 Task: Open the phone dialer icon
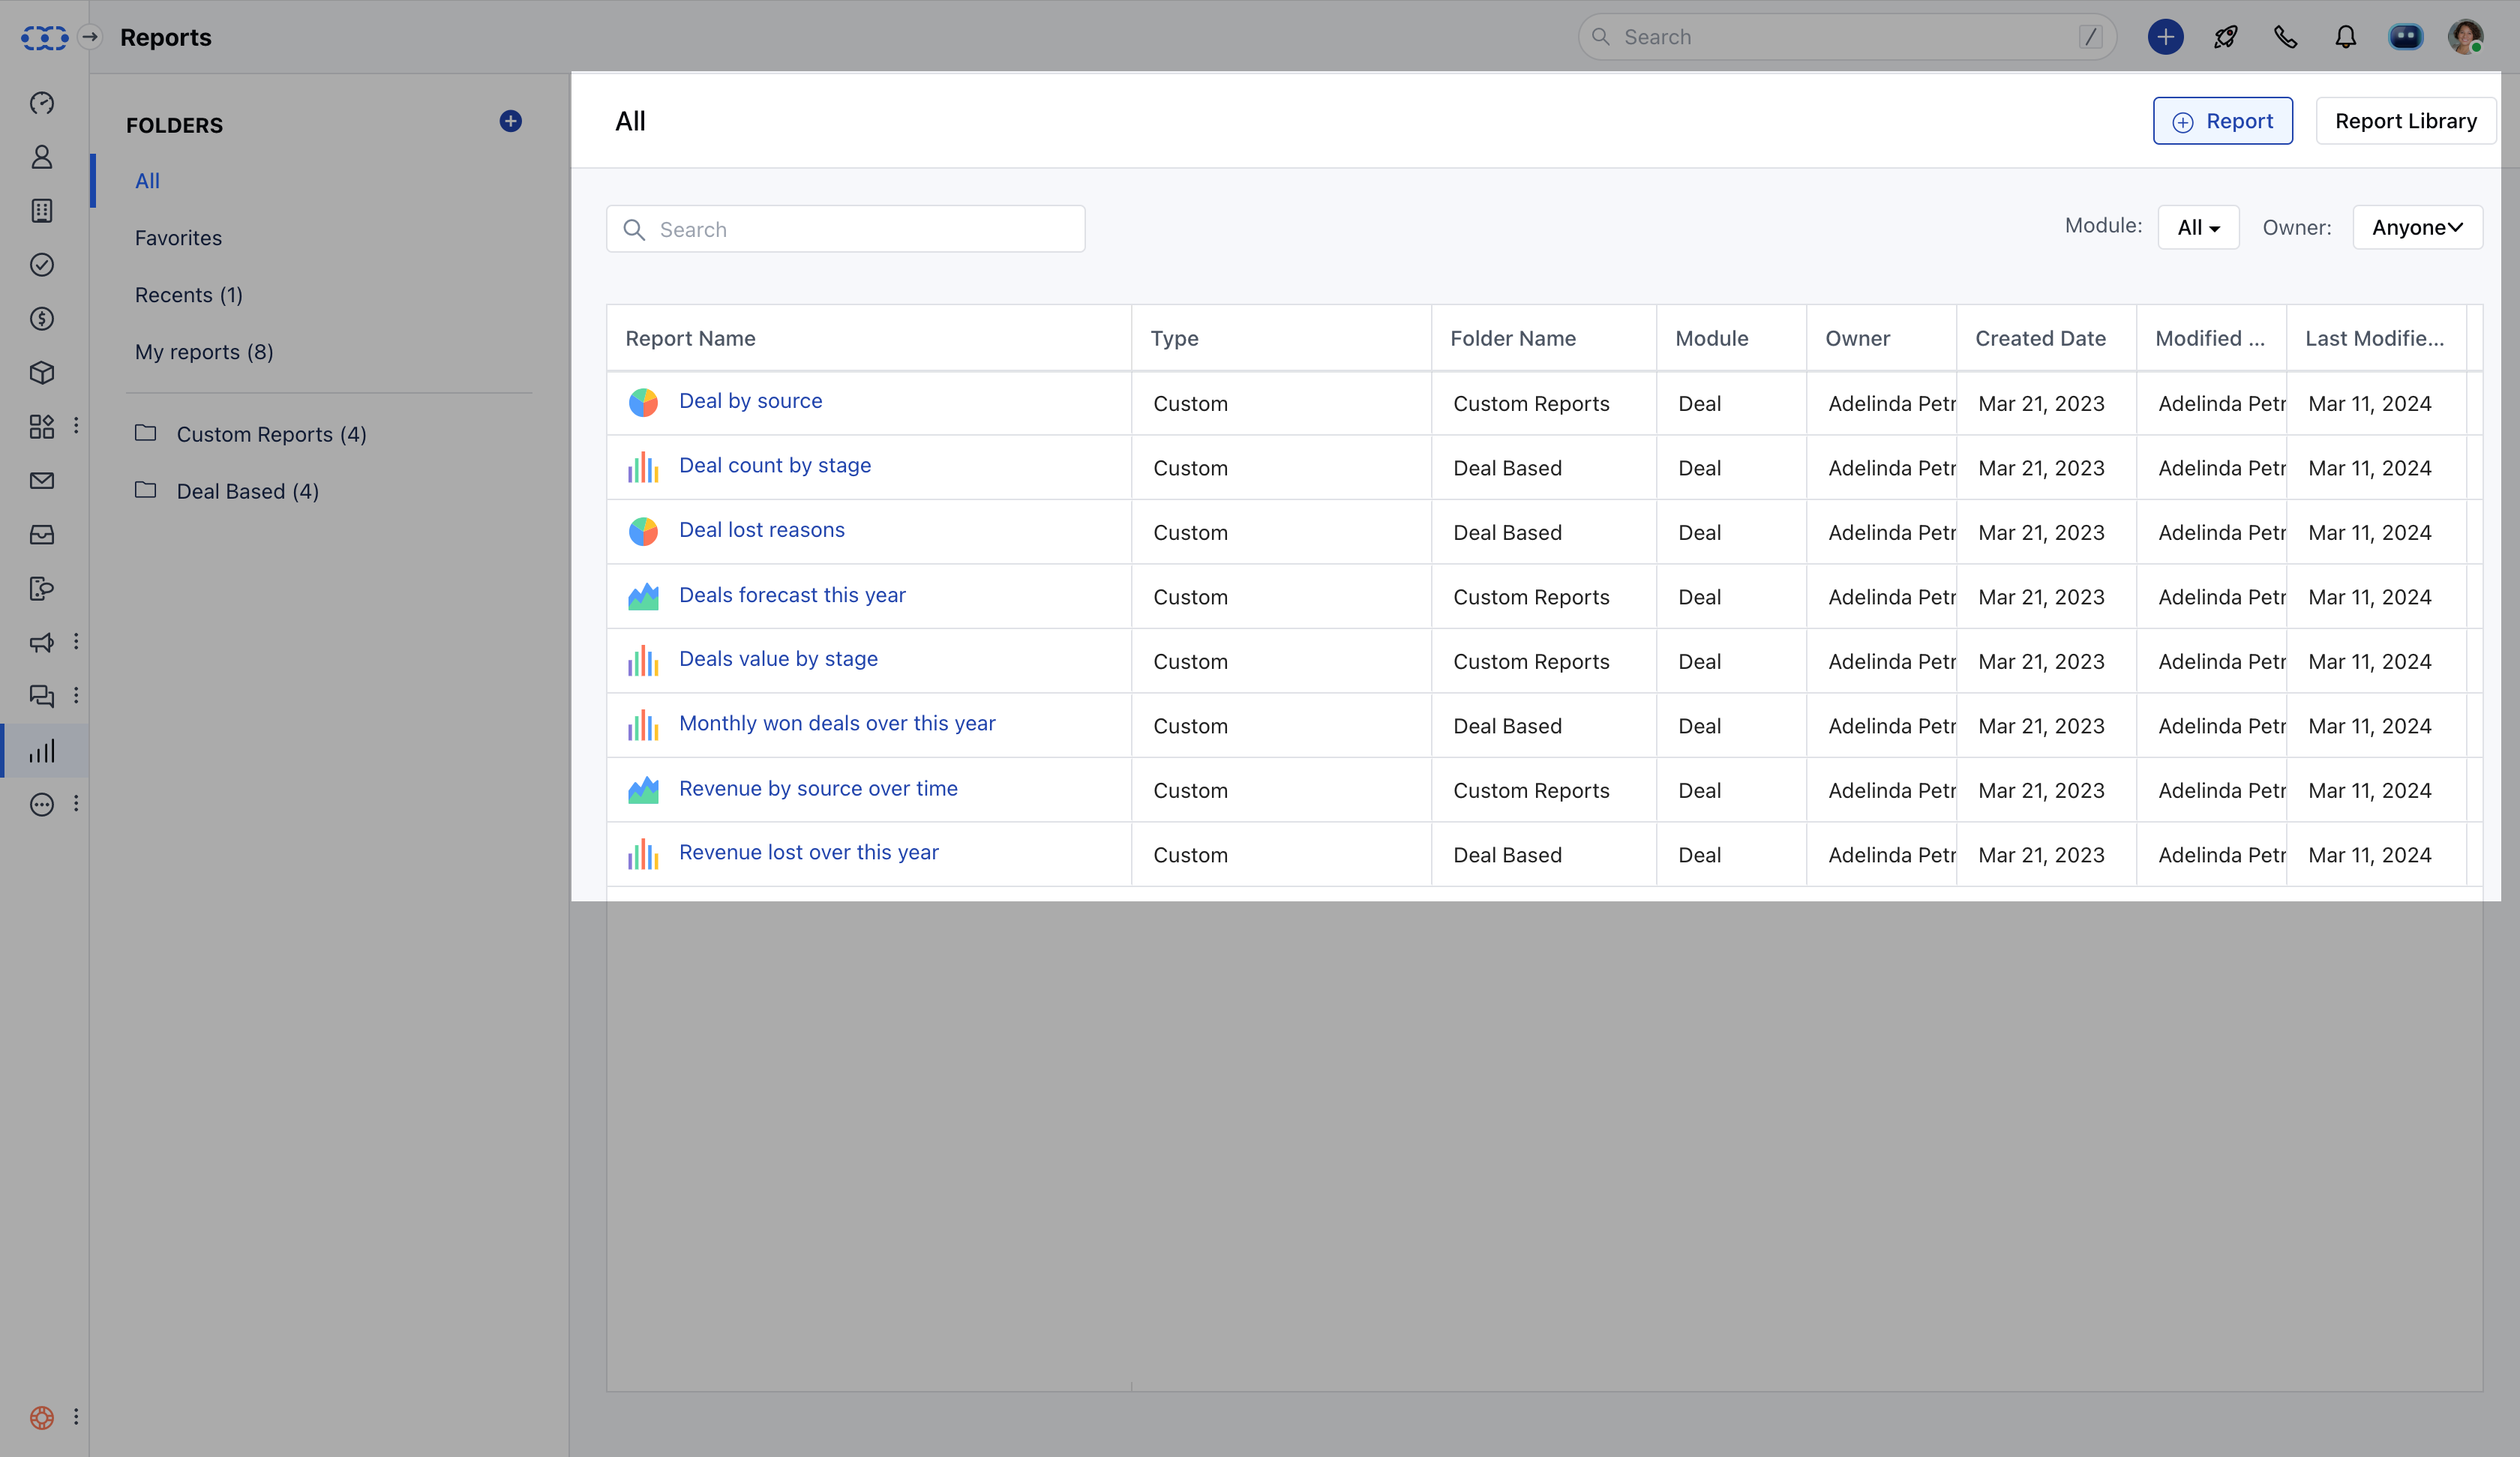coord(2285,37)
